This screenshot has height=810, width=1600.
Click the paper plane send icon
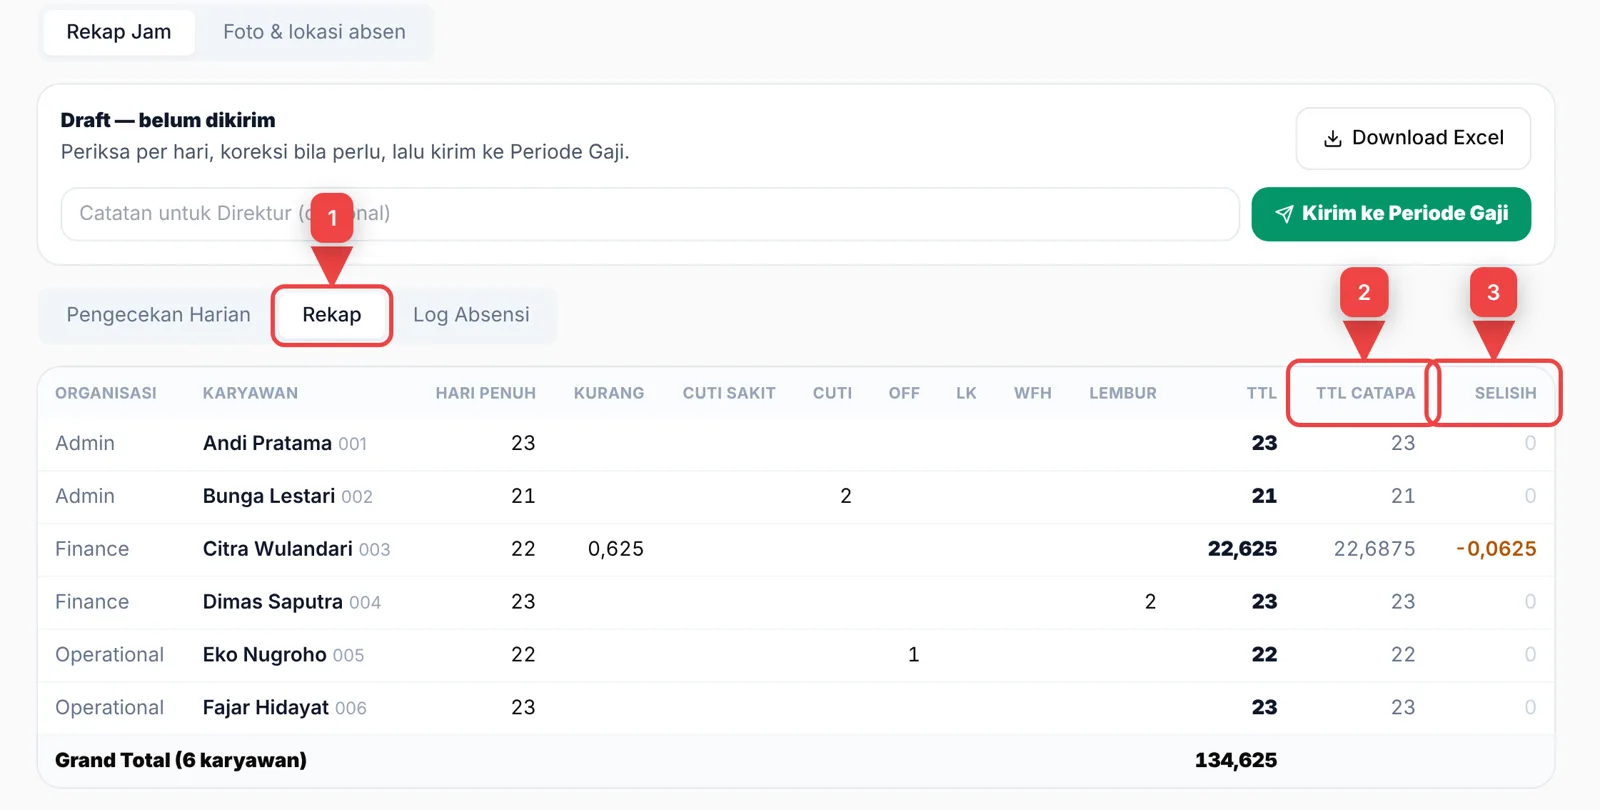(1284, 214)
